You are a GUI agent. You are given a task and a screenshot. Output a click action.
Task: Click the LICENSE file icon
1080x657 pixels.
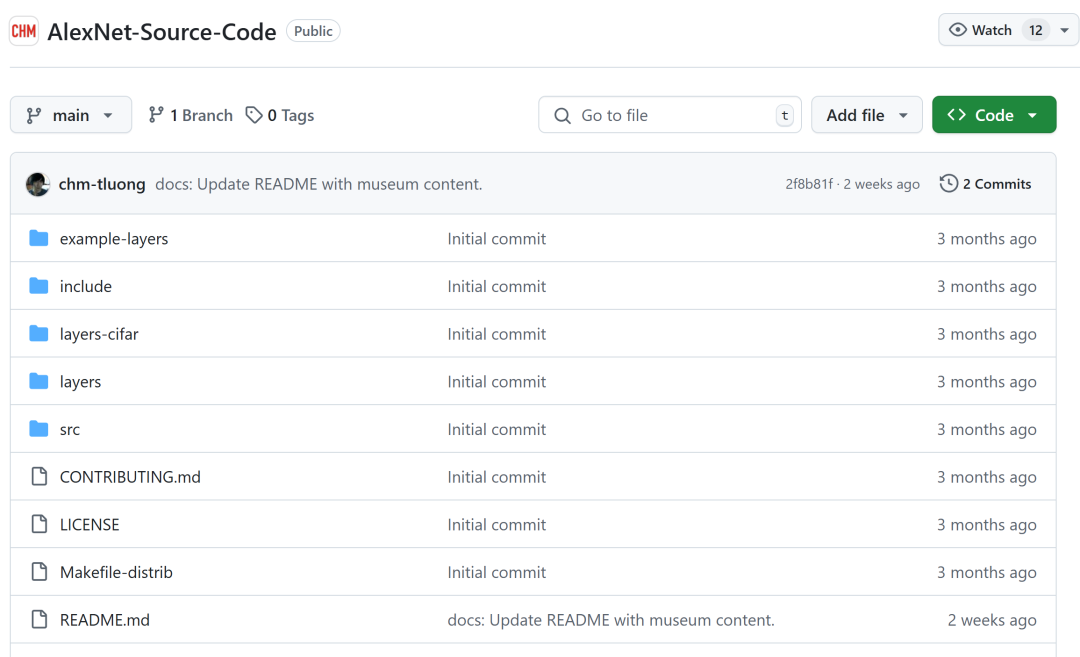click(x=39, y=524)
